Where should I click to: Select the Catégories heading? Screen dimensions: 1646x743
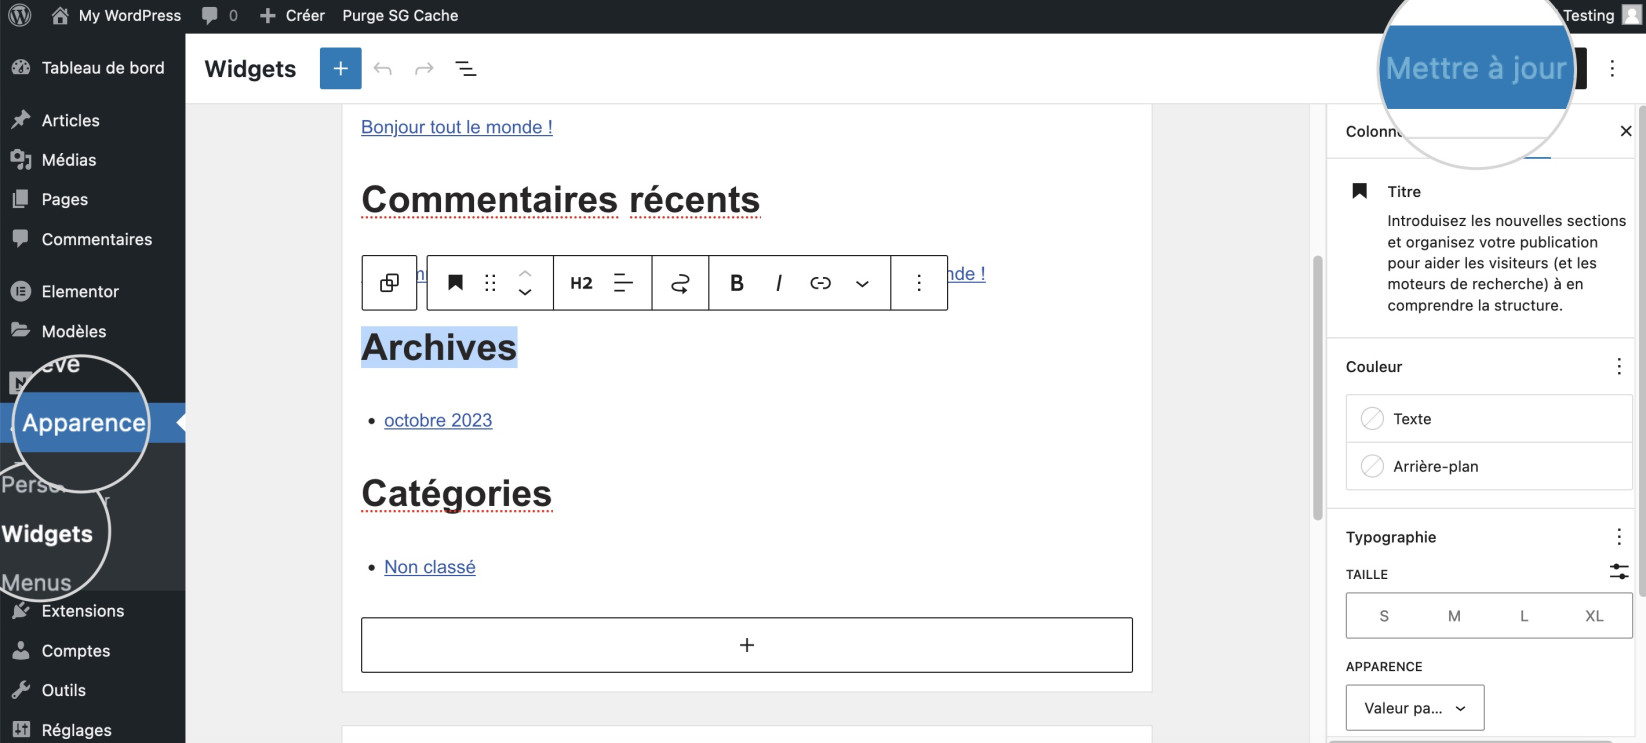click(x=457, y=494)
